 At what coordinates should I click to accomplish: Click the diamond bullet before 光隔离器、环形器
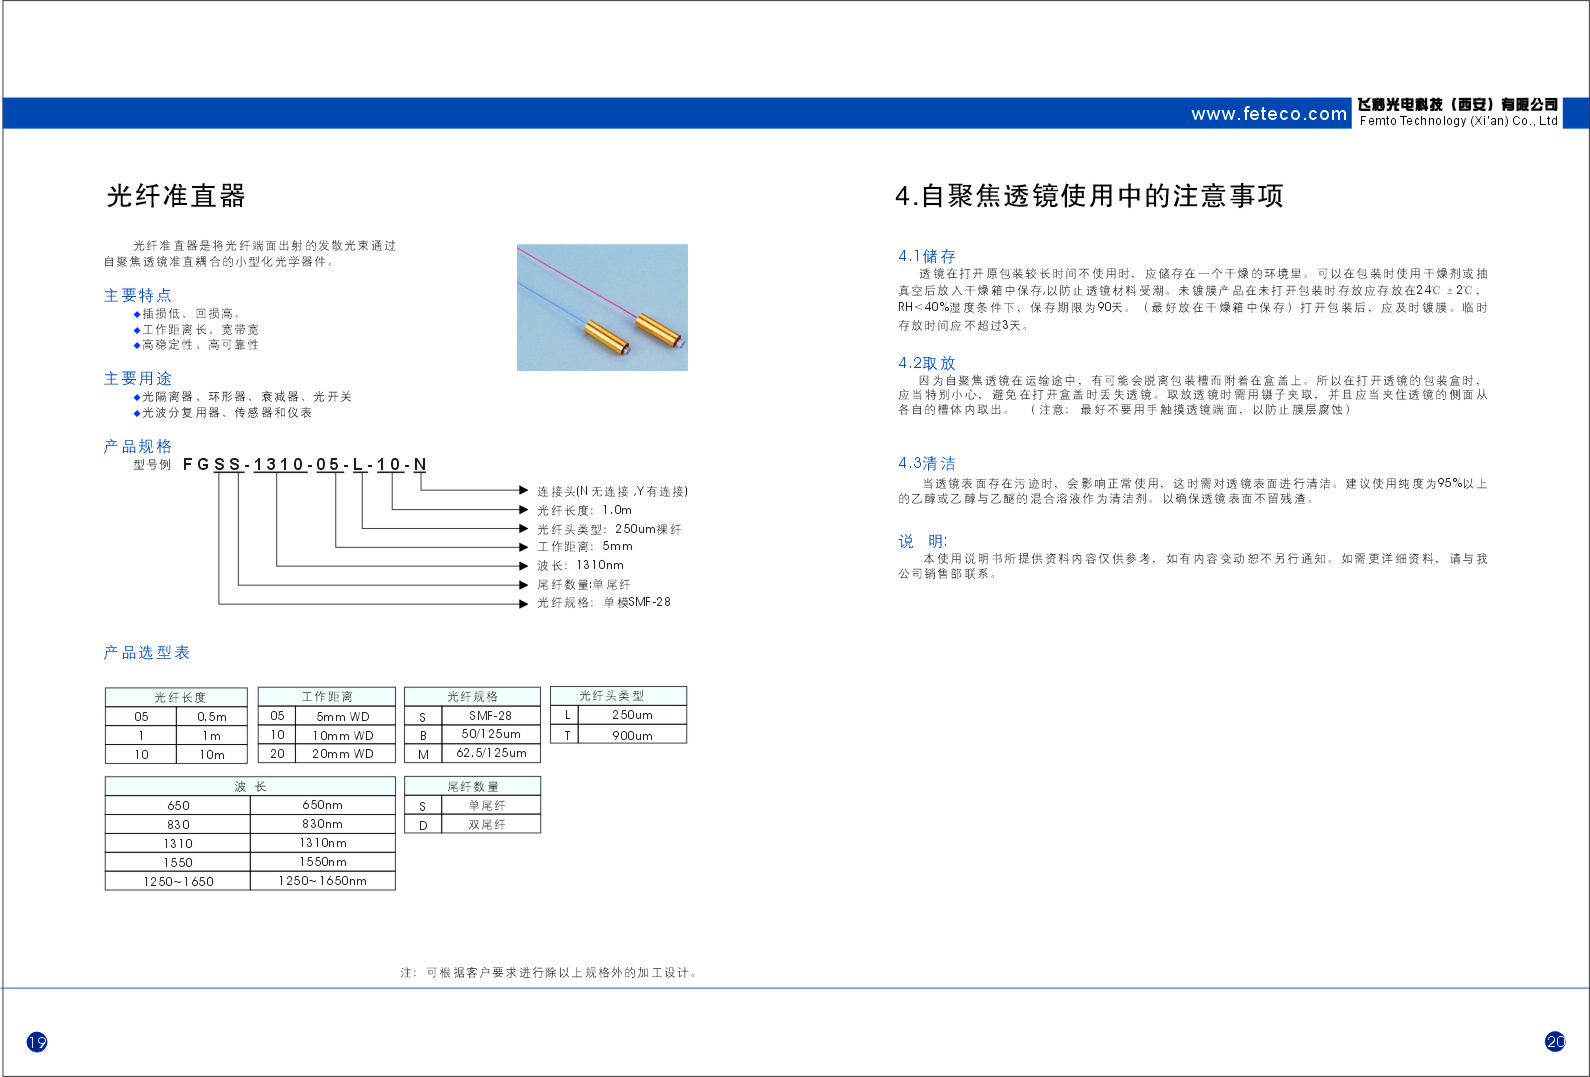[x=137, y=397]
